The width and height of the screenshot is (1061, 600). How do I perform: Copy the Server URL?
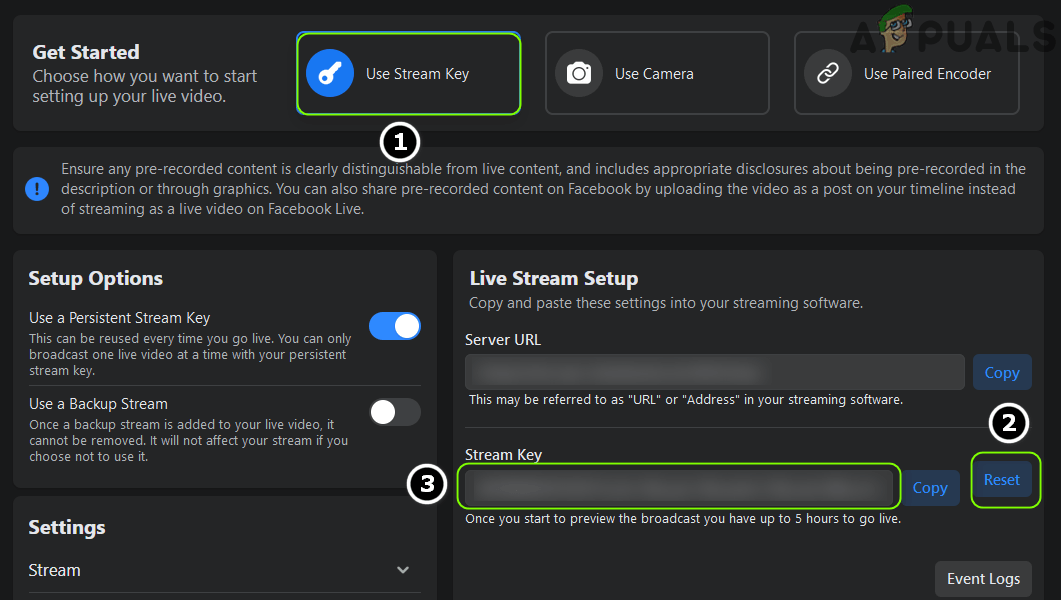[1002, 371]
